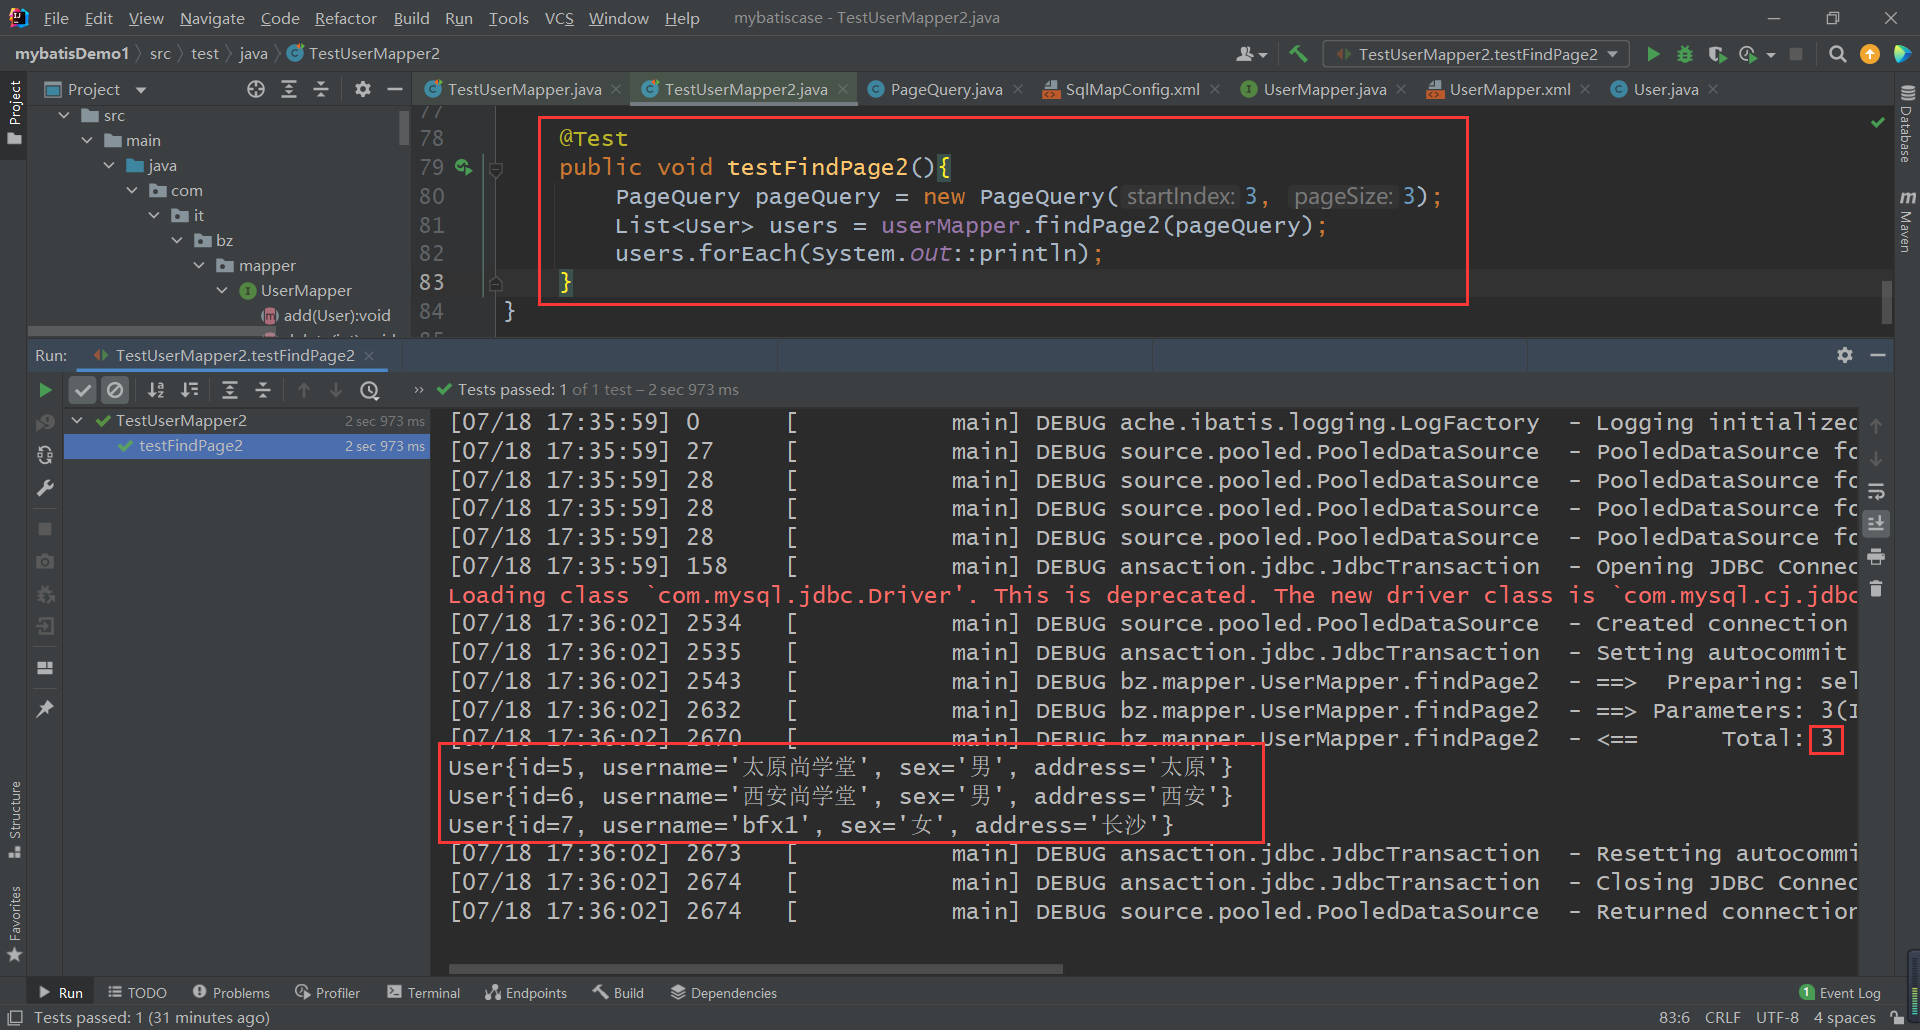The width and height of the screenshot is (1920, 1030).
Task: Collapse the com package node
Action: [132, 190]
